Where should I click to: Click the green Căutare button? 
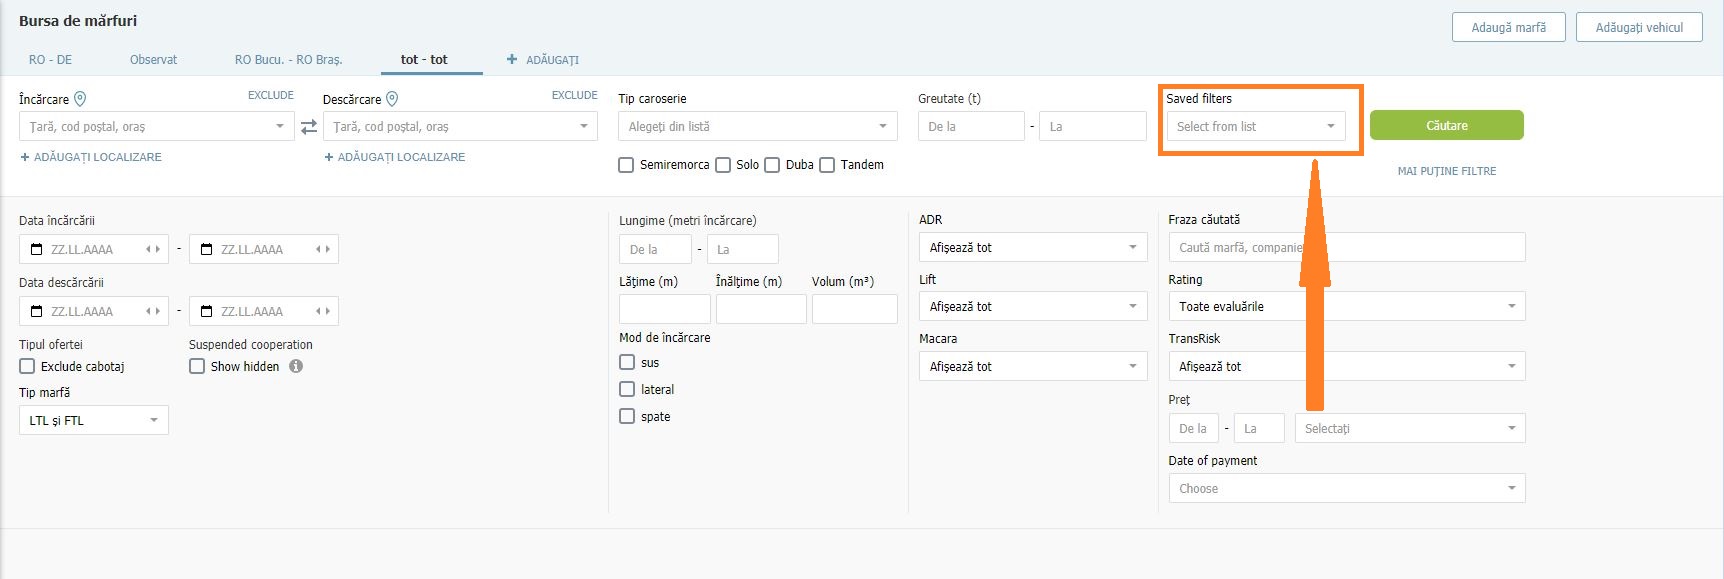click(1446, 125)
